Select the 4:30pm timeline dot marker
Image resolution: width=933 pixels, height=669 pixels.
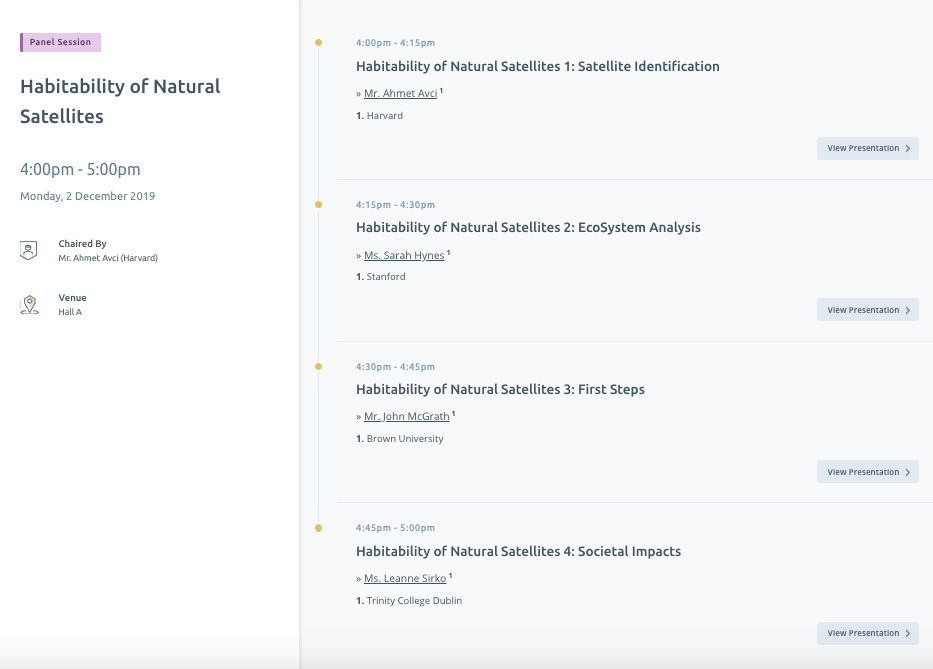pyautogui.click(x=318, y=367)
